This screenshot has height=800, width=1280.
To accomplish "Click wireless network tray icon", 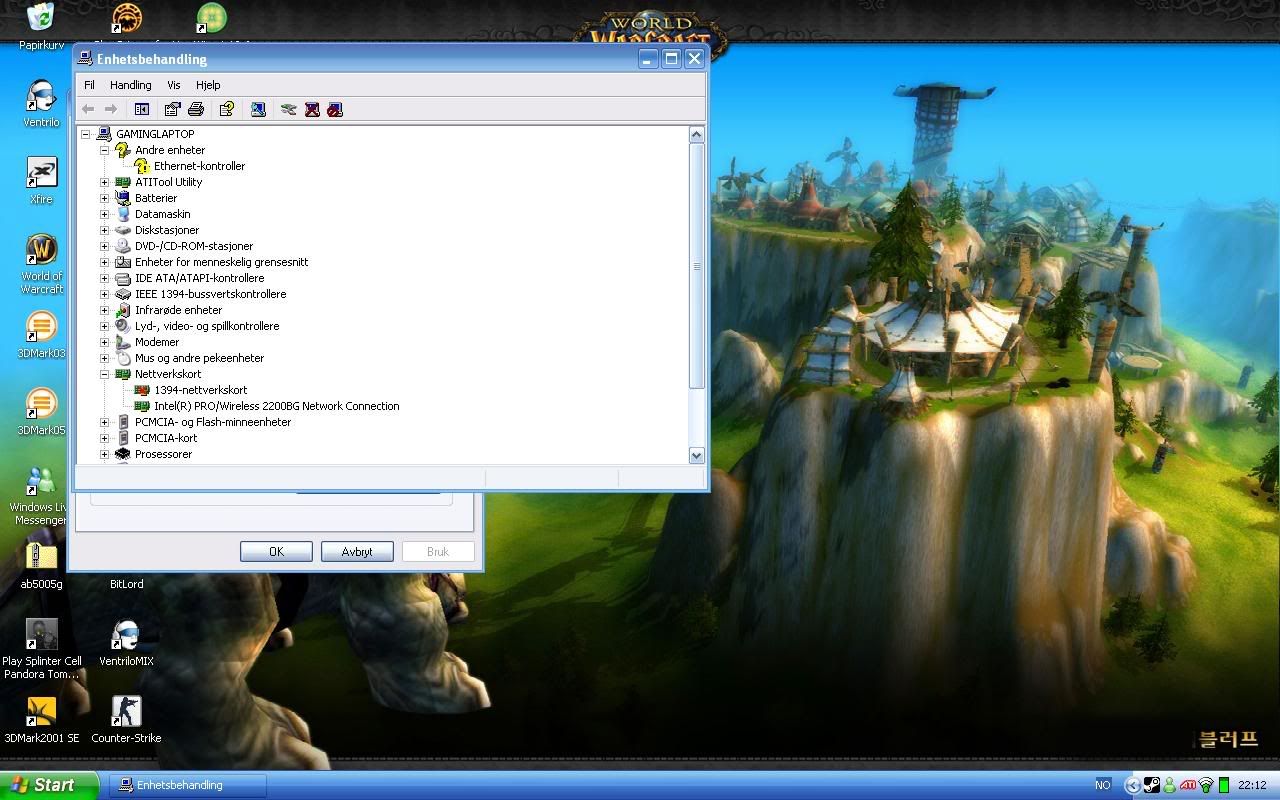I will (1206, 785).
